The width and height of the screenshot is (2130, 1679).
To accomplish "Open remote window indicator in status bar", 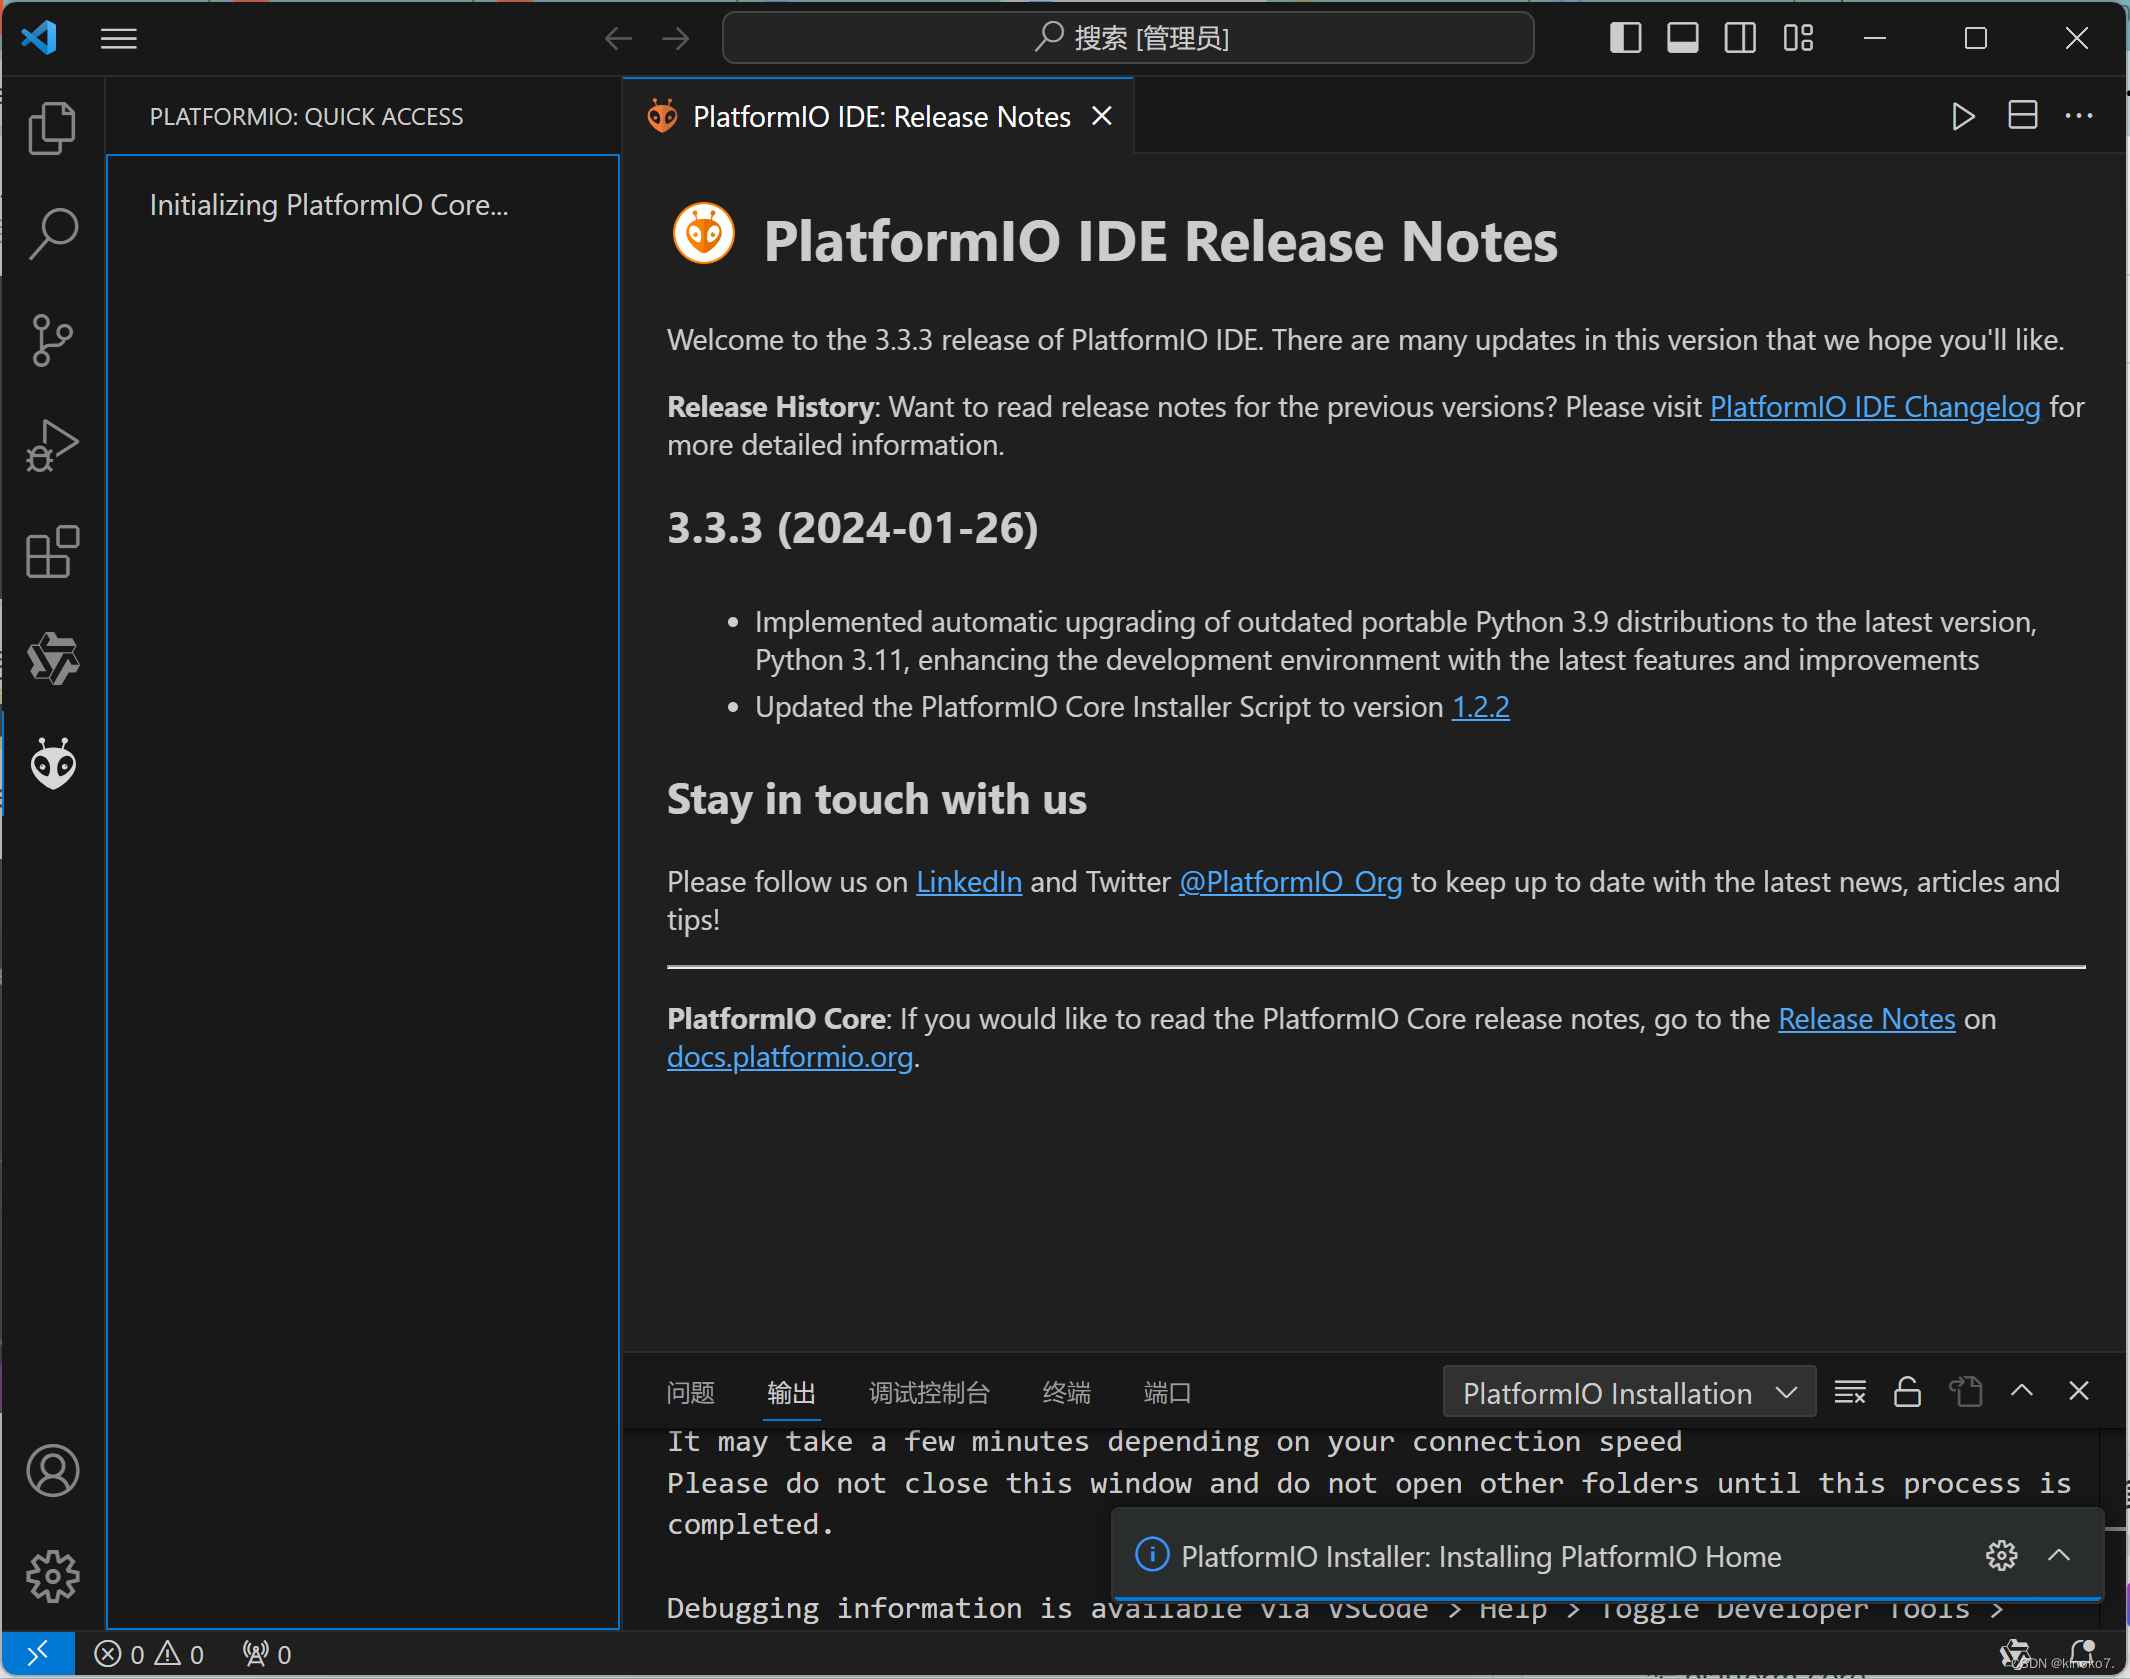I will (x=38, y=1654).
